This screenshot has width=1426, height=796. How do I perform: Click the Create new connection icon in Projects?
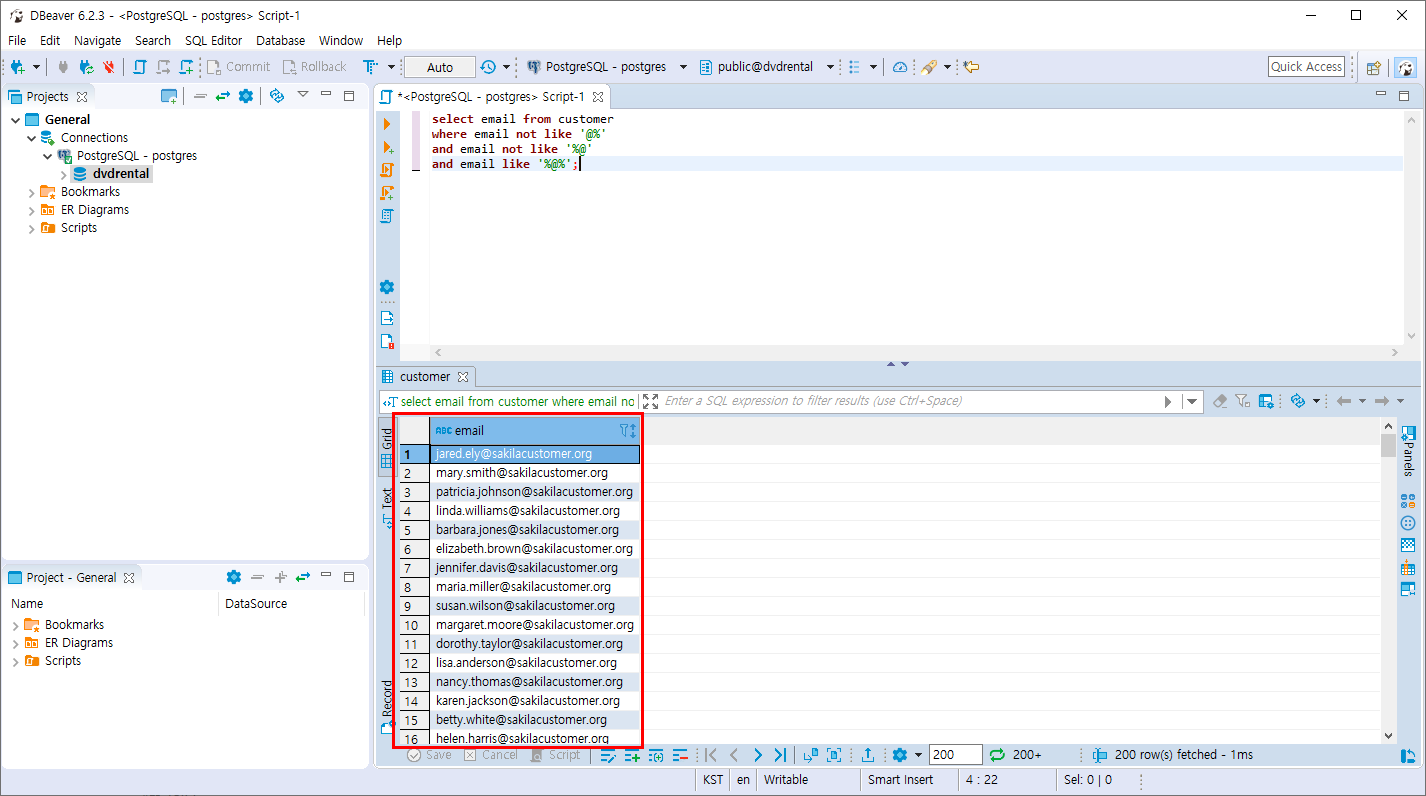click(170, 96)
